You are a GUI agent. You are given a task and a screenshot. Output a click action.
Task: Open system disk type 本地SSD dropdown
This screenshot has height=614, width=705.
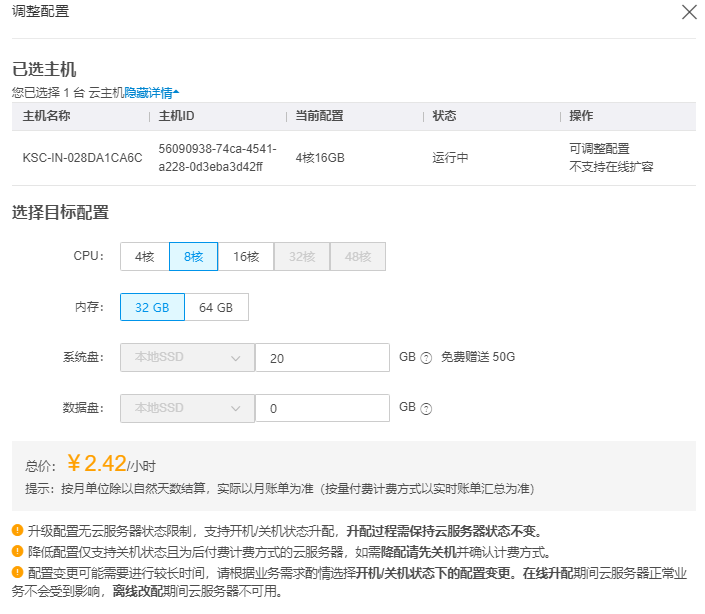click(187, 358)
